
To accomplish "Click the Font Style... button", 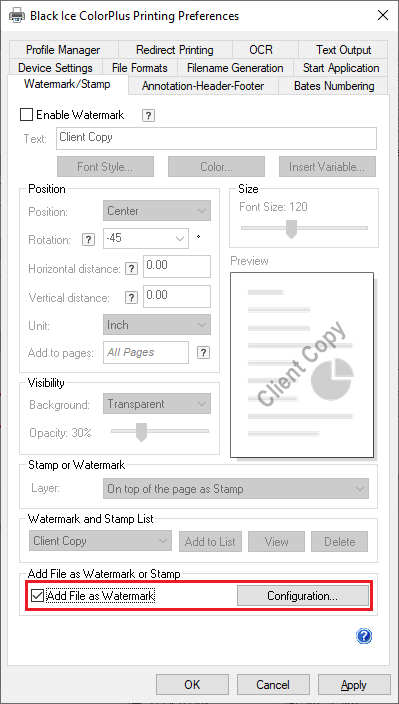I will click(x=105, y=167).
